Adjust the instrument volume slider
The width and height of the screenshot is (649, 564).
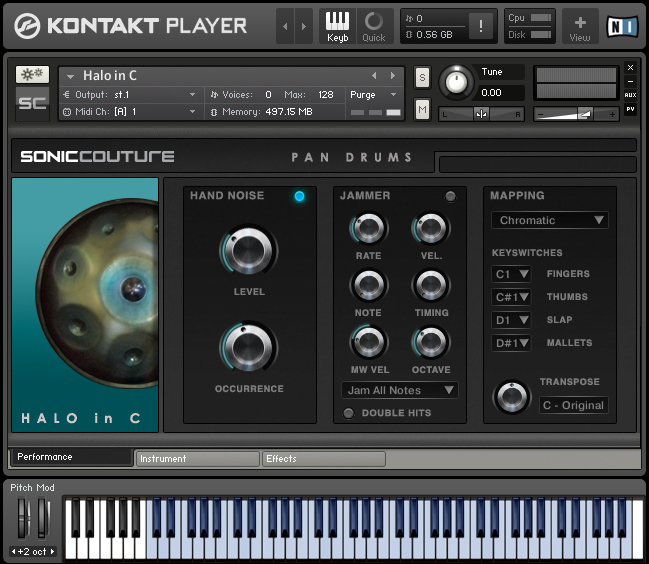click(576, 114)
